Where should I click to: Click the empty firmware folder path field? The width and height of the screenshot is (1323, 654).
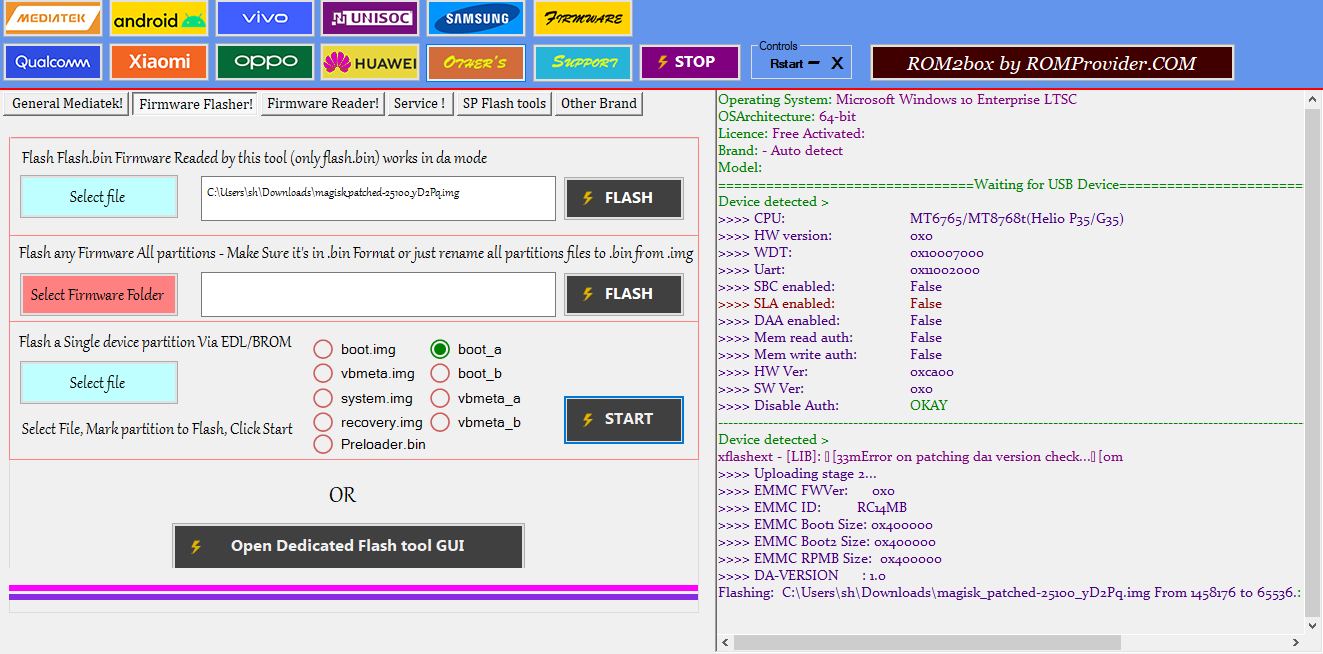pyautogui.click(x=378, y=294)
